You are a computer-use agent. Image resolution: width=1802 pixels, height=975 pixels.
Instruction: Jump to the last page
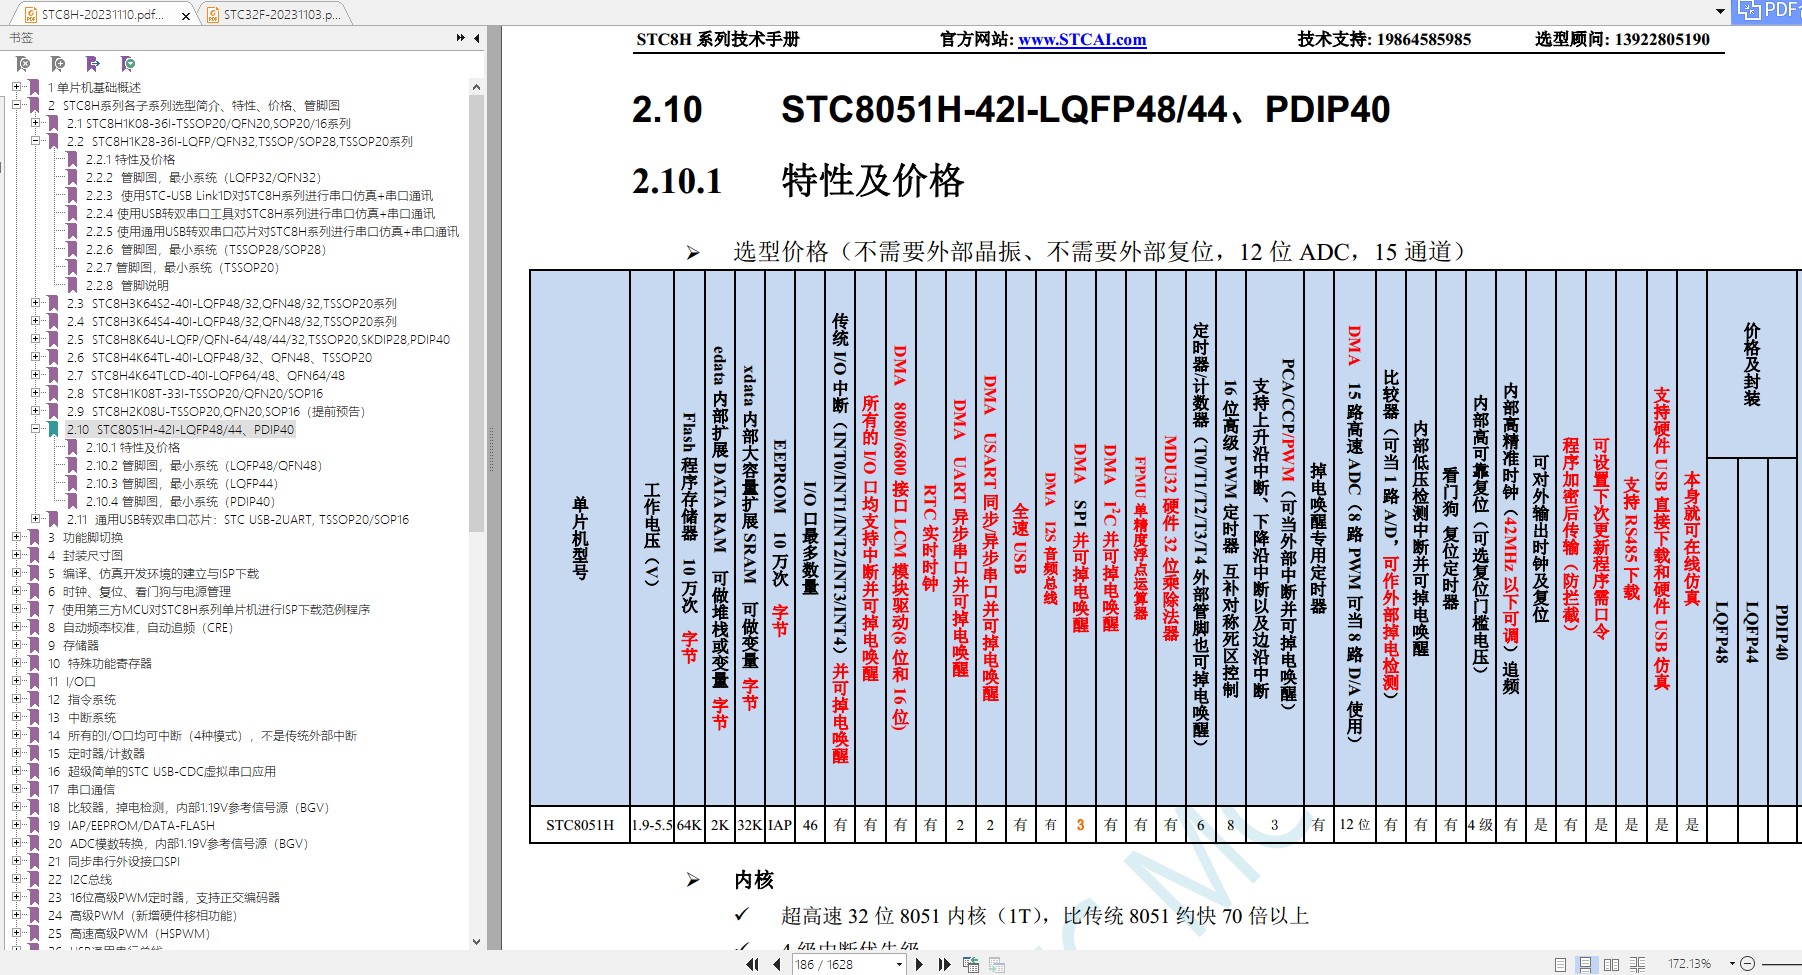pos(944,964)
